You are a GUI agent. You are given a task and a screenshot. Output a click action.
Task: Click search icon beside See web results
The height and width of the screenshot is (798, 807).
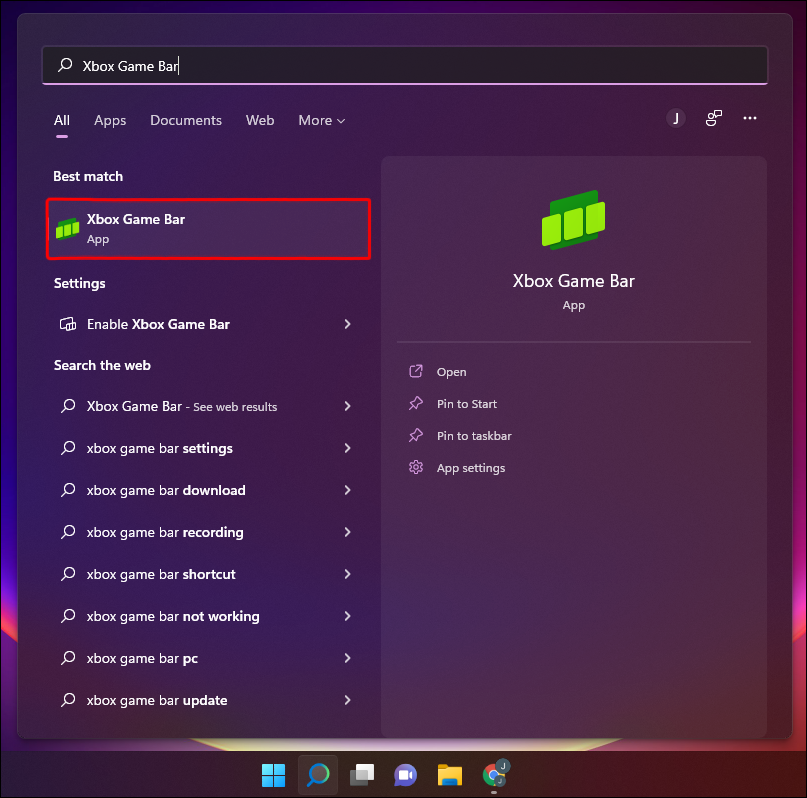pos(68,406)
